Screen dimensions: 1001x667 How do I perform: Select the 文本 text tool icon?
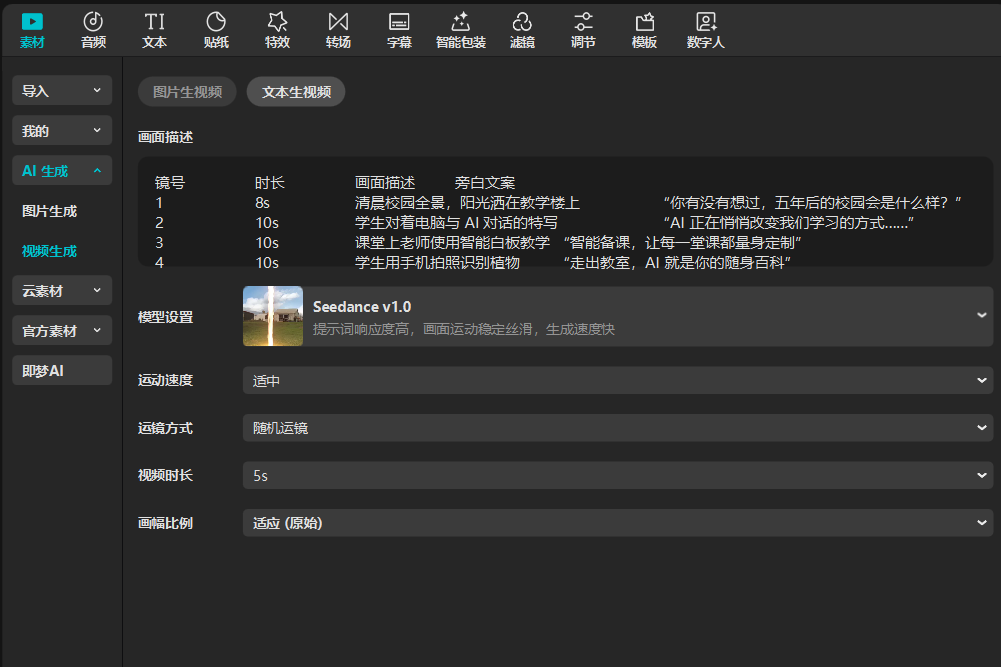pos(154,30)
